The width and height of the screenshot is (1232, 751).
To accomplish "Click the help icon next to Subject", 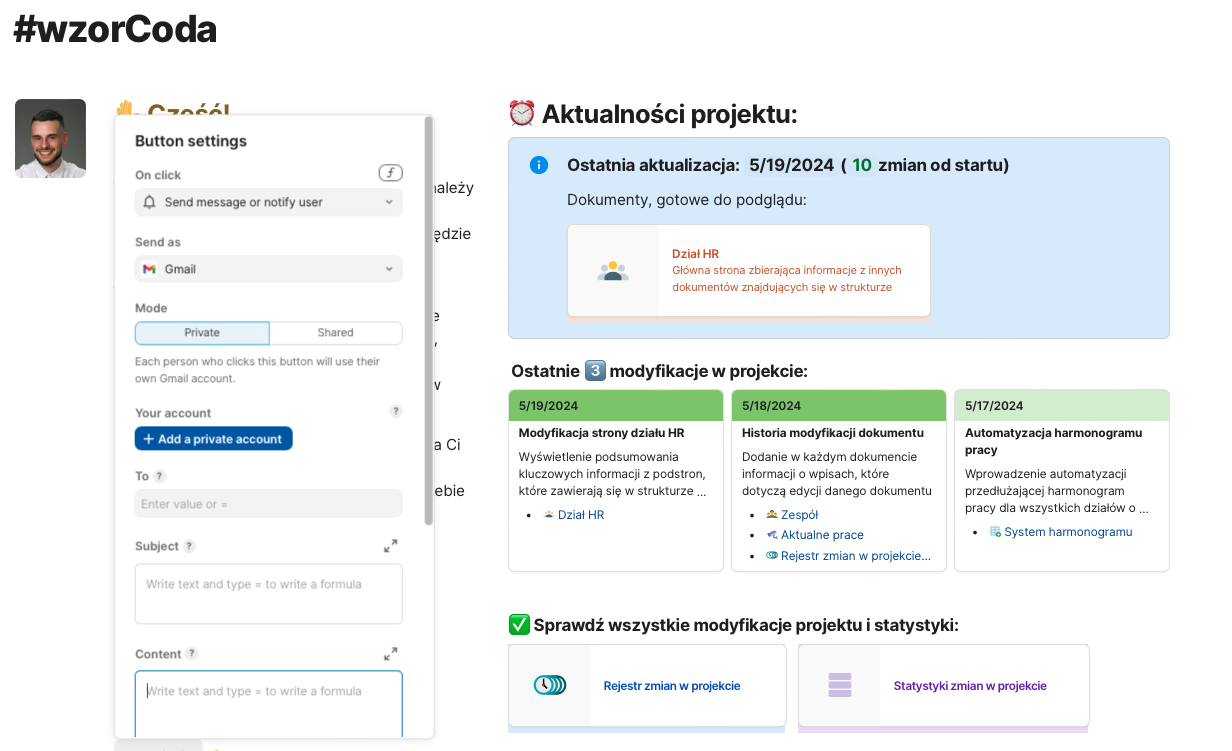I will [x=189, y=547].
